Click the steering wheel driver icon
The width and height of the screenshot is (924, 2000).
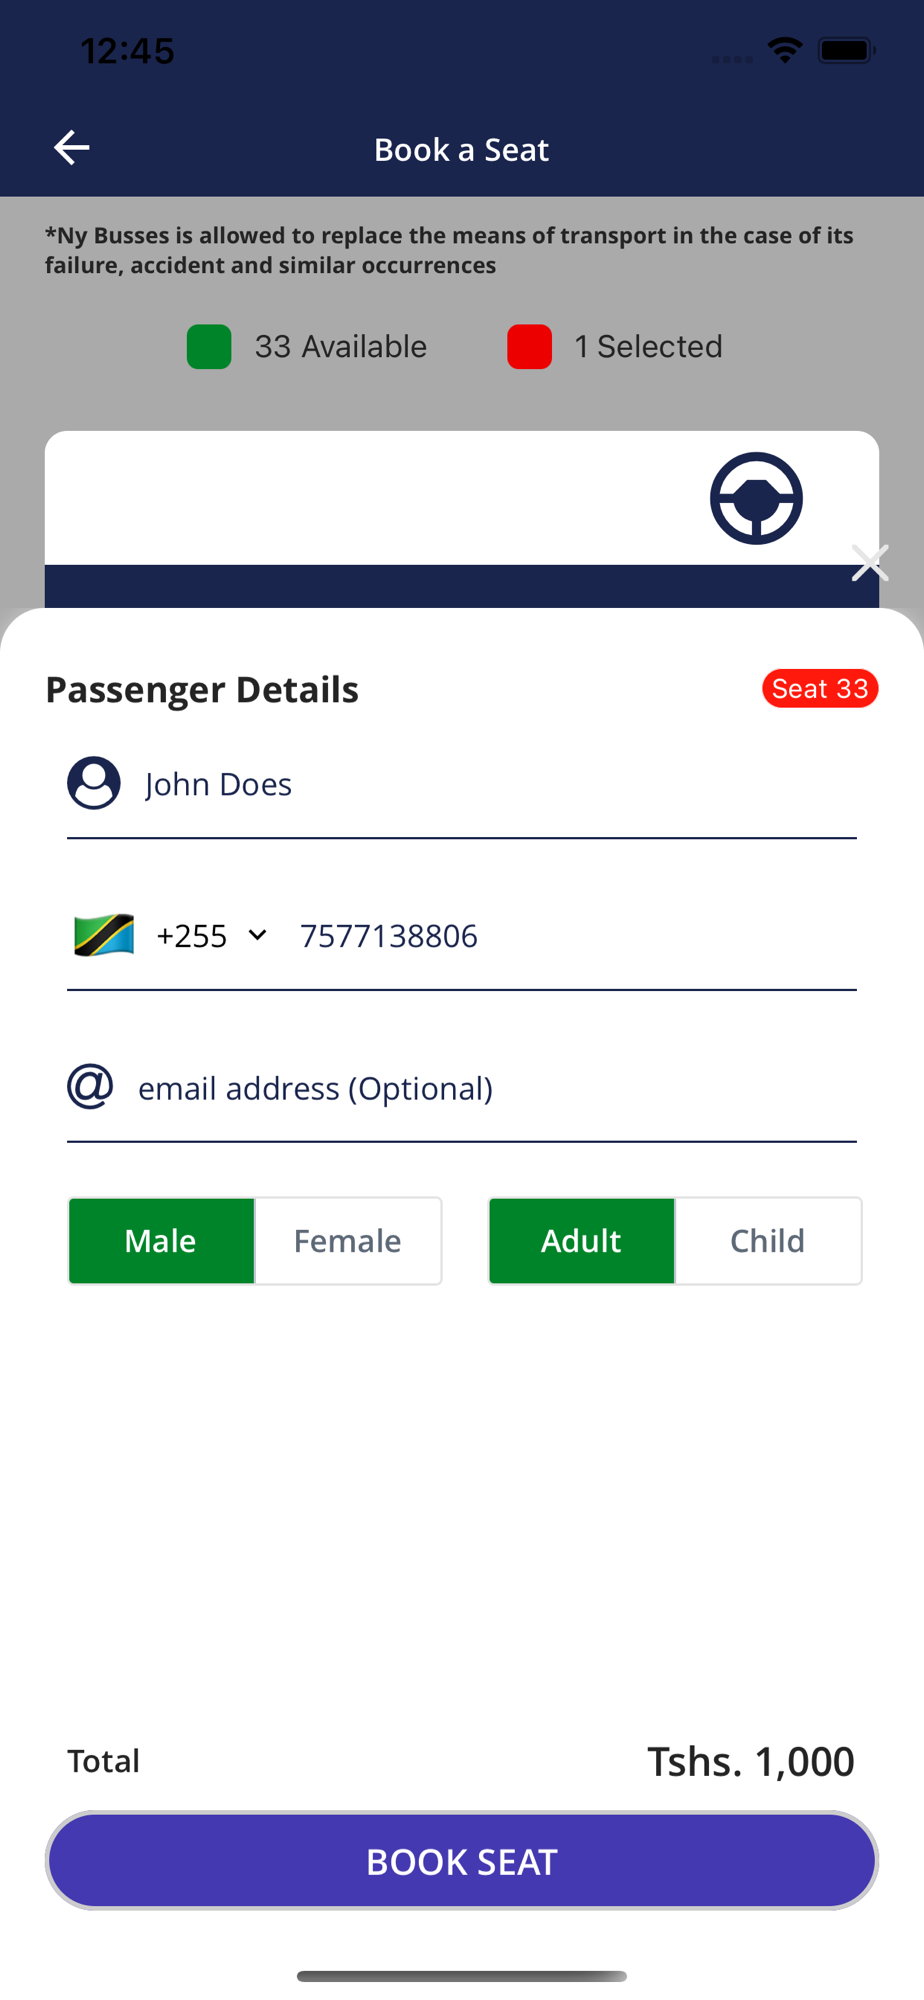pos(756,498)
